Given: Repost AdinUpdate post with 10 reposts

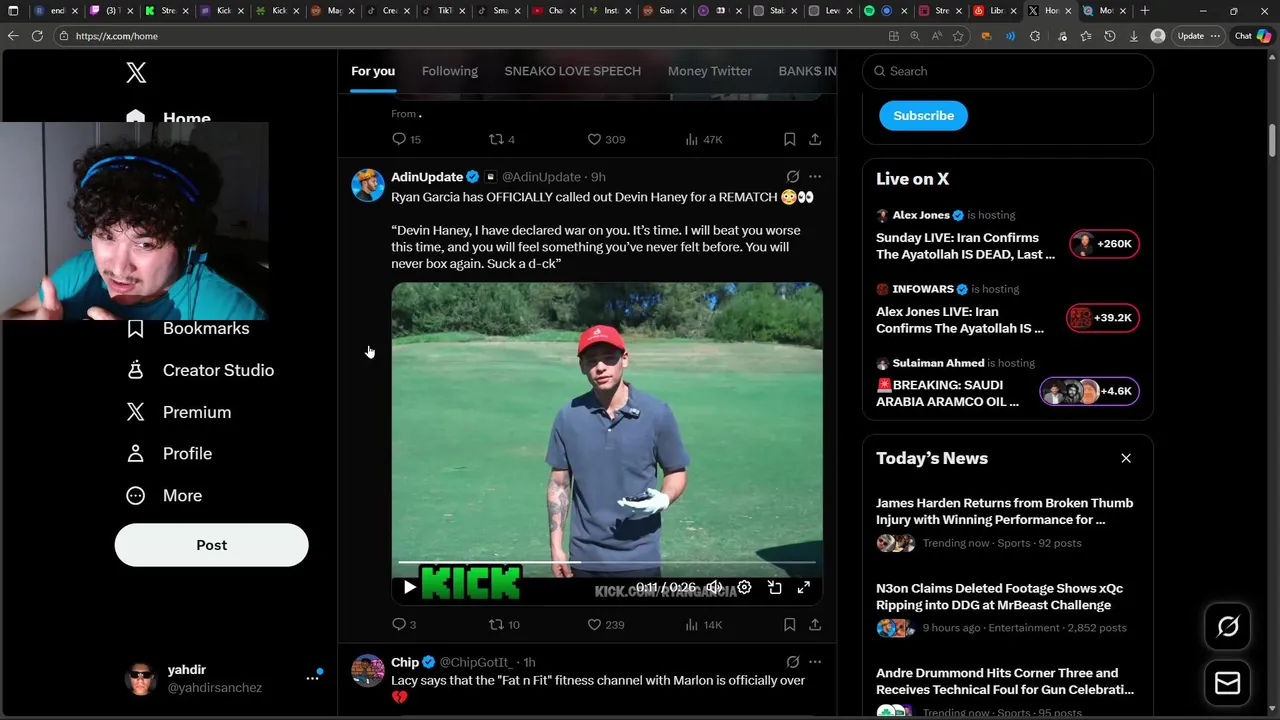Looking at the screenshot, I should (x=504, y=624).
